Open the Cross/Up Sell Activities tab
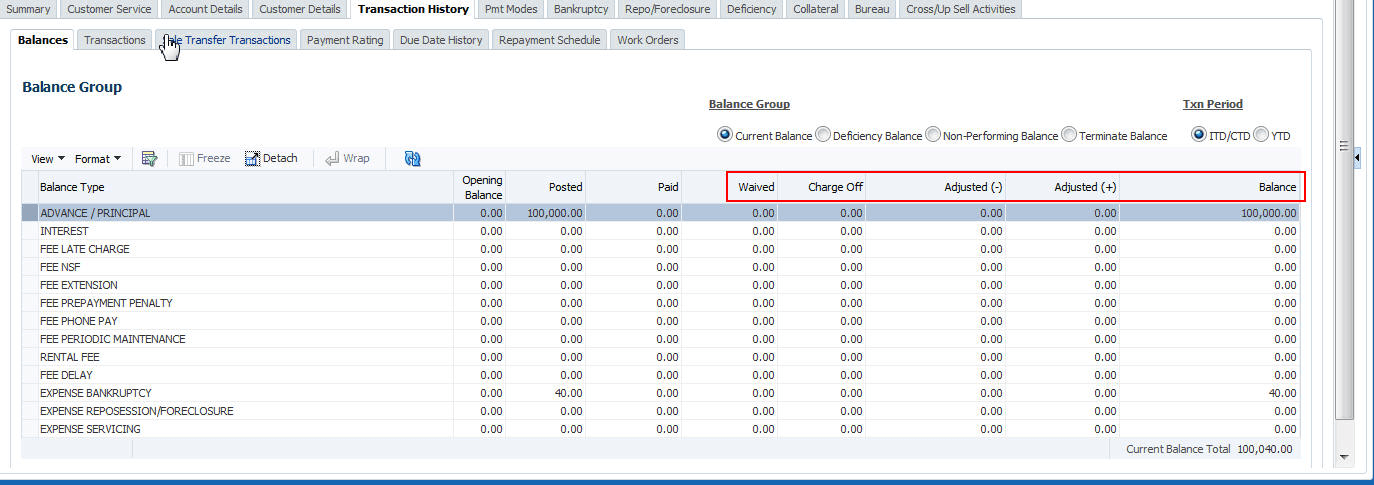 pyautogui.click(x=961, y=9)
